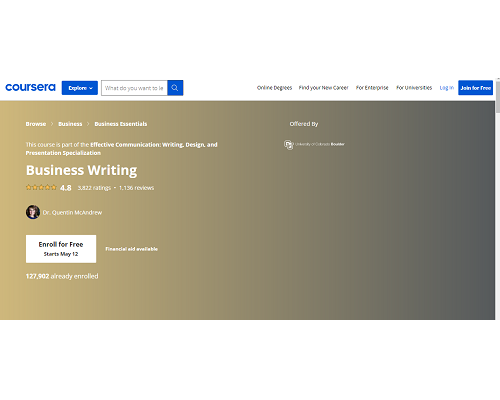Click the magnifying glass search button

pos(175,88)
